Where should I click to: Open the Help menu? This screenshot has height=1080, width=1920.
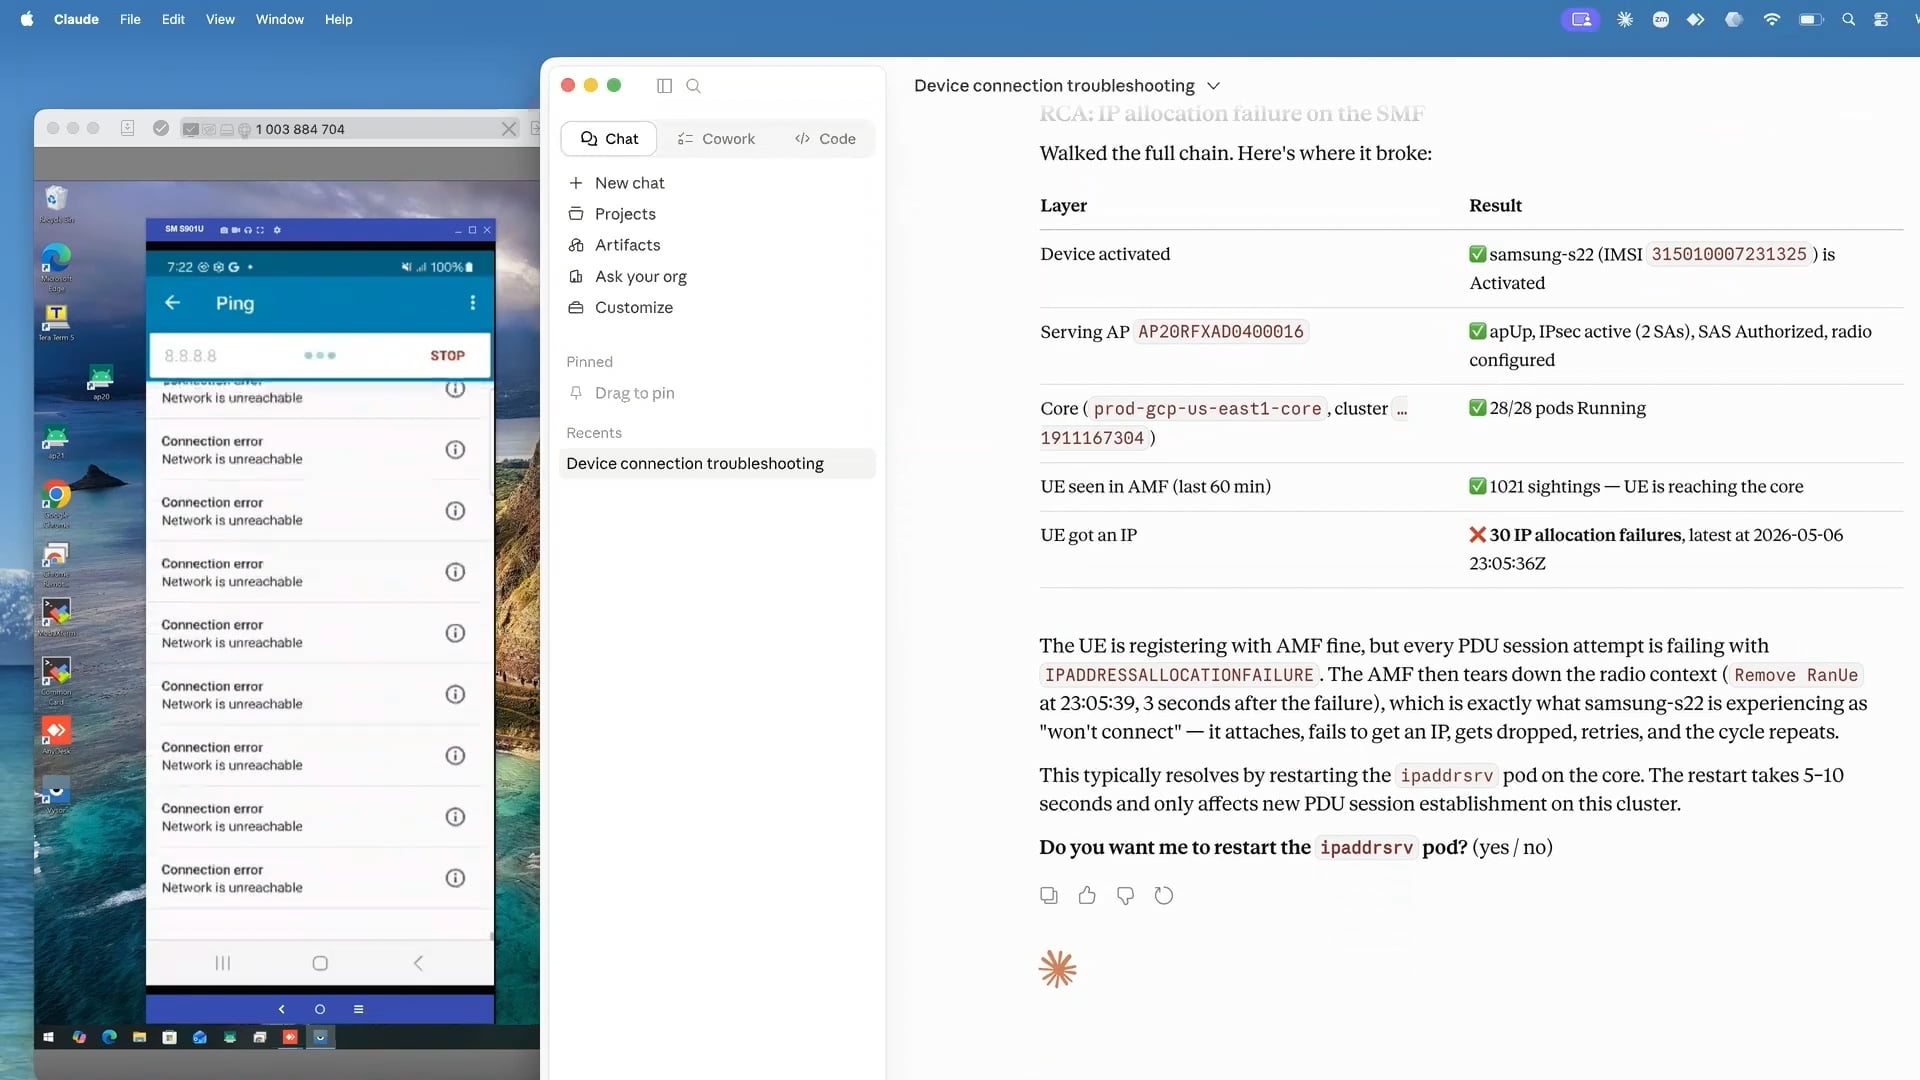point(338,19)
